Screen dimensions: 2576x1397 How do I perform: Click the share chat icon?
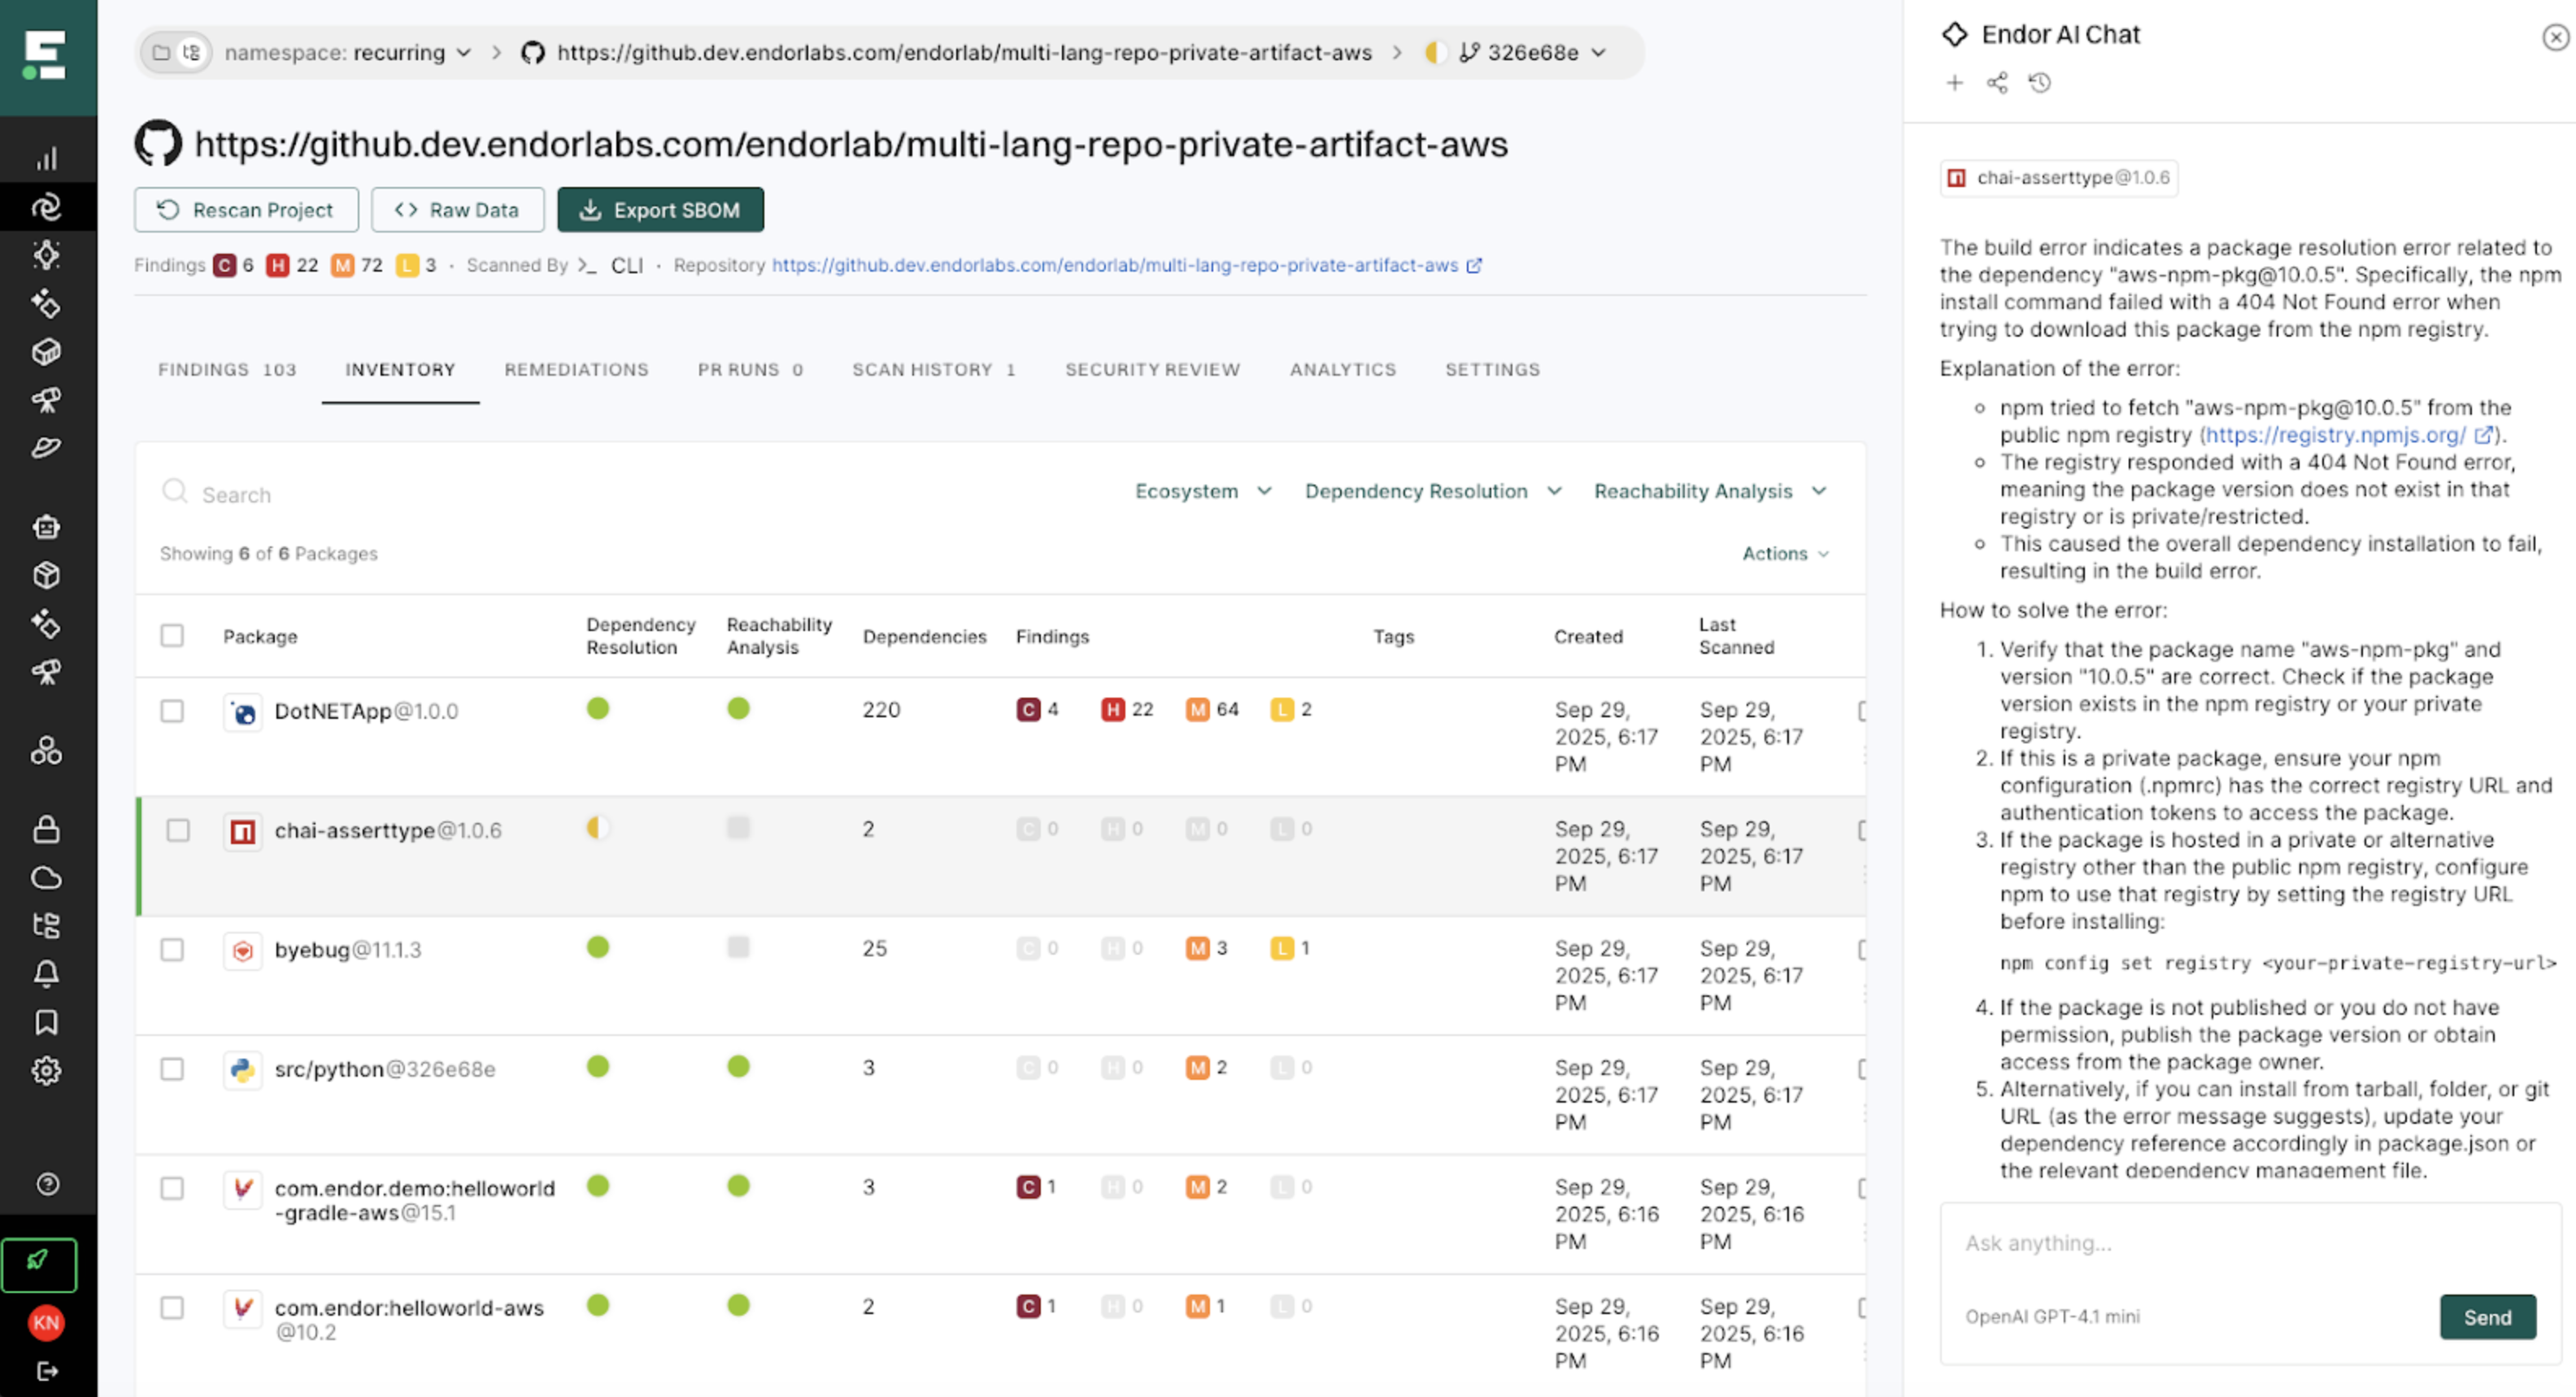click(x=1997, y=83)
